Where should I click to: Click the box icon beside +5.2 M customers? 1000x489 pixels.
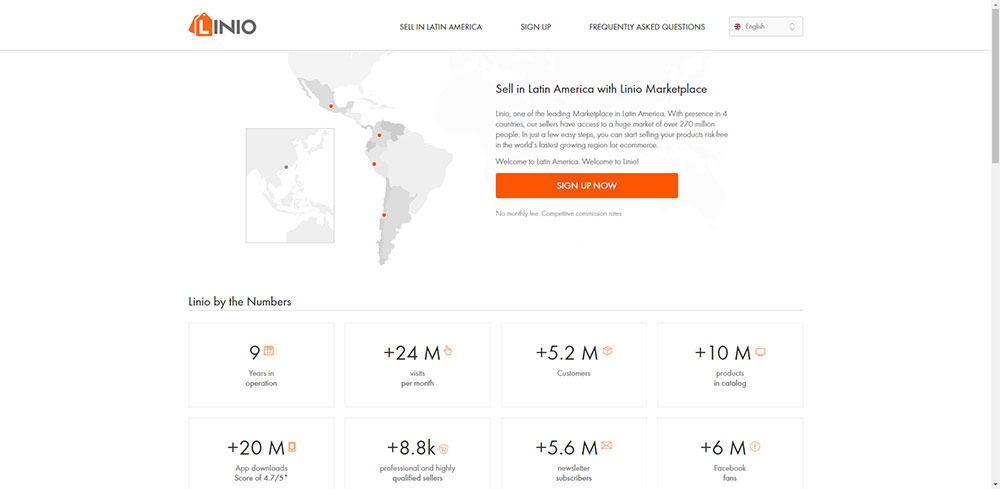click(607, 351)
